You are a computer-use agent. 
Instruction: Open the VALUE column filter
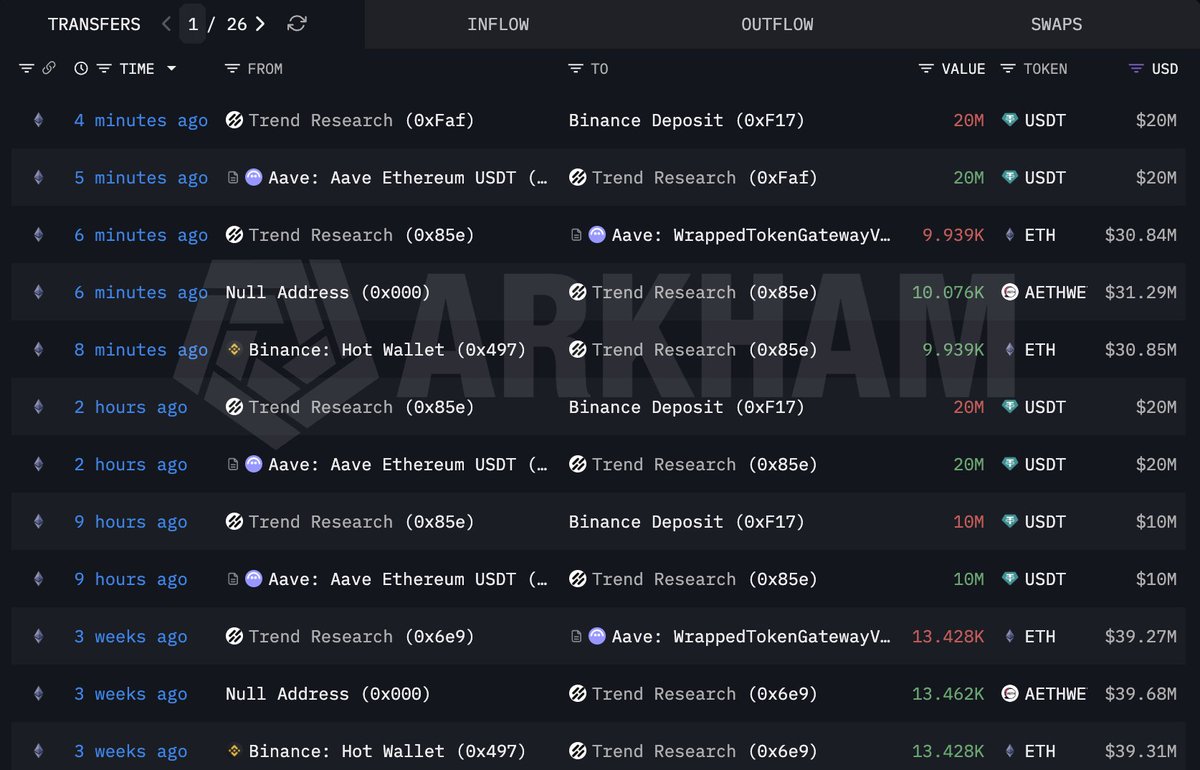tap(927, 68)
